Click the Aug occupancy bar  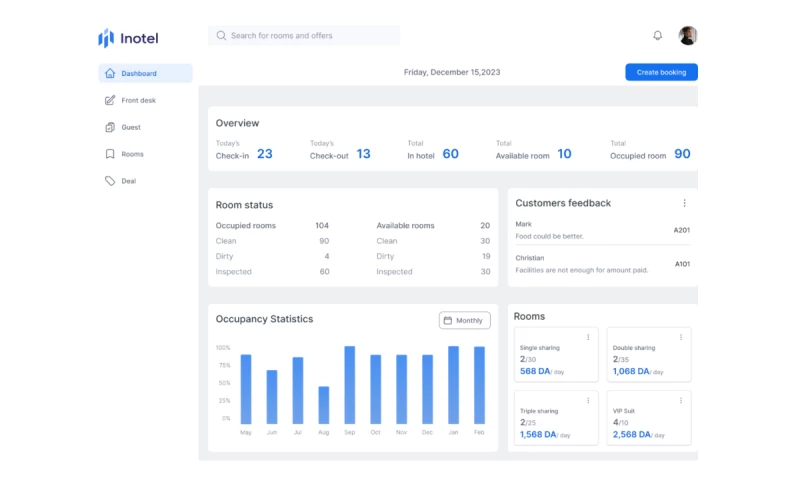click(324, 404)
